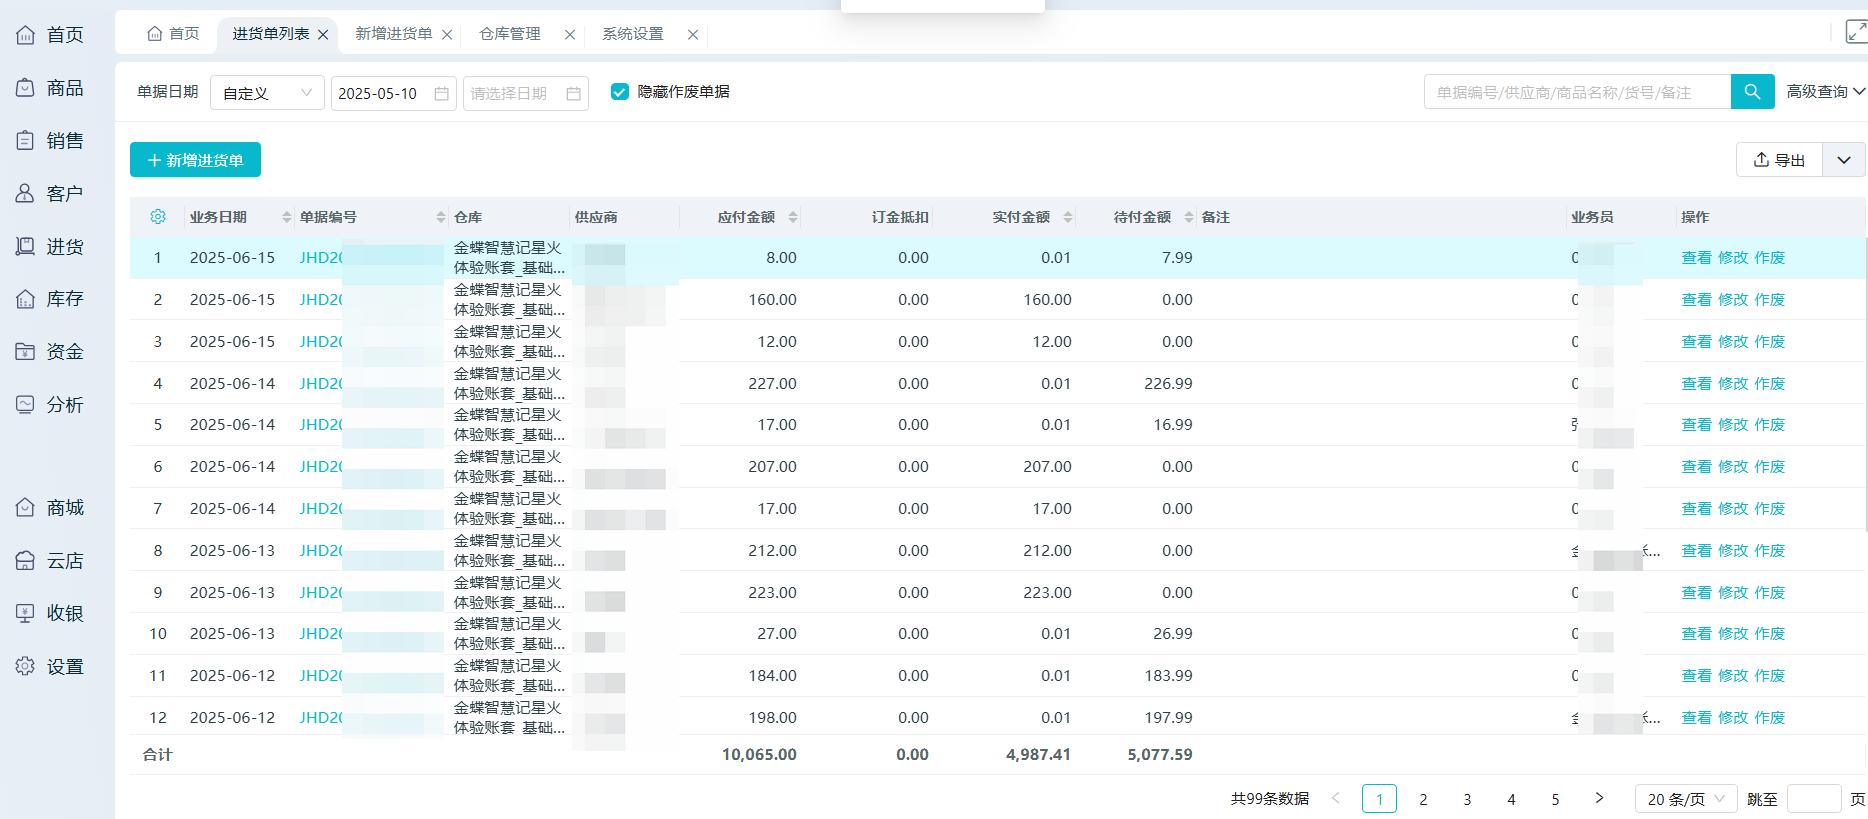Open 客户 module in sidebar

click(x=50, y=194)
